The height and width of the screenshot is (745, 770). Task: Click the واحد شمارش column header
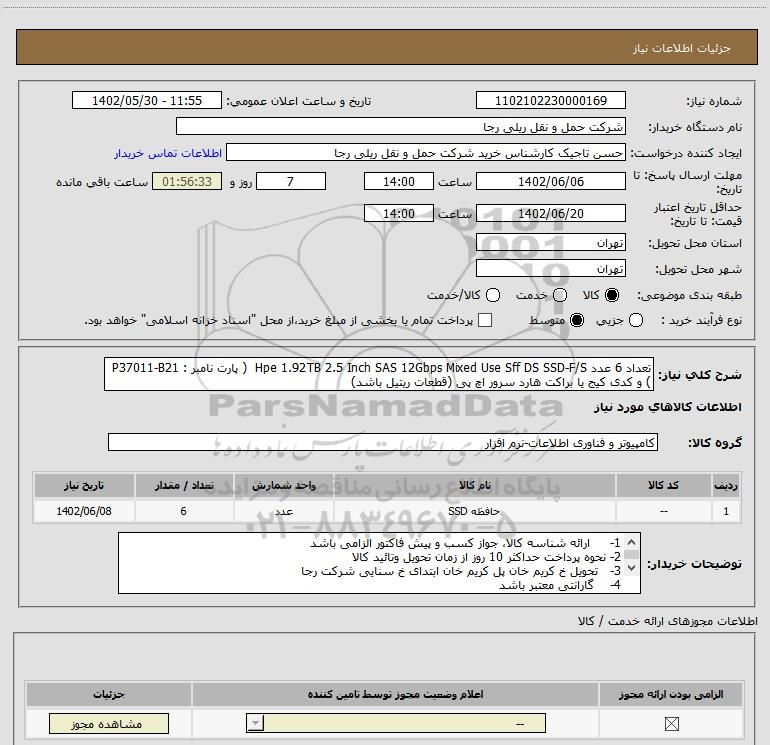click(x=284, y=485)
